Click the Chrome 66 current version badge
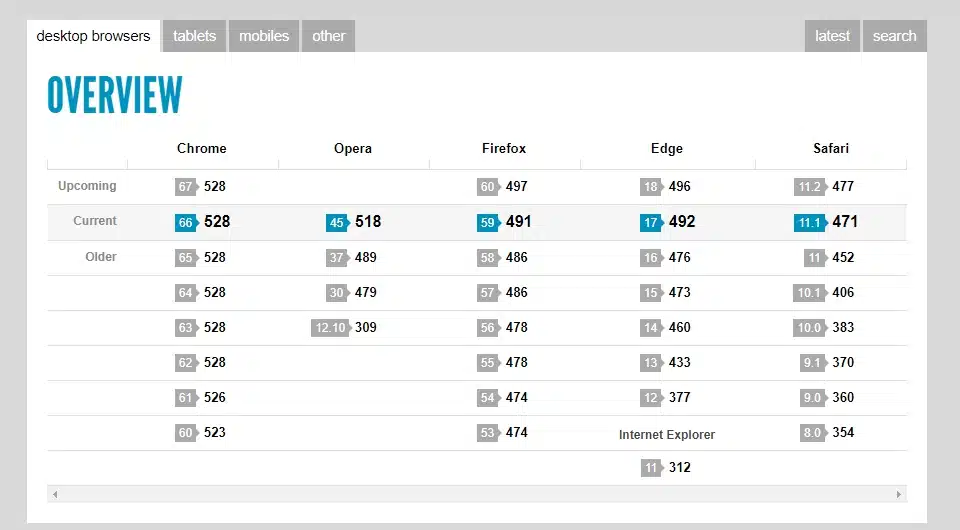This screenshot has width=960, height=530. pyautogui.click(x=185, y=222)
